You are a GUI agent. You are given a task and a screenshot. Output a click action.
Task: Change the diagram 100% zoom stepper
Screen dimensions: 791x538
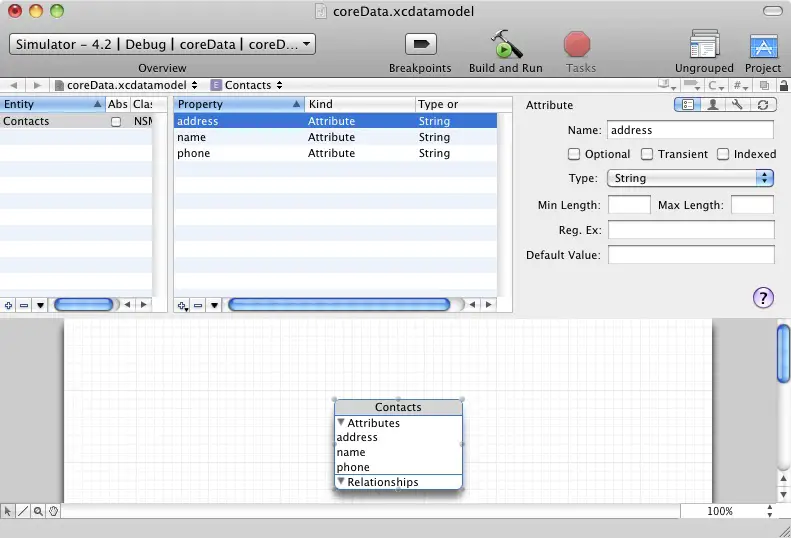tap(769, 511)
